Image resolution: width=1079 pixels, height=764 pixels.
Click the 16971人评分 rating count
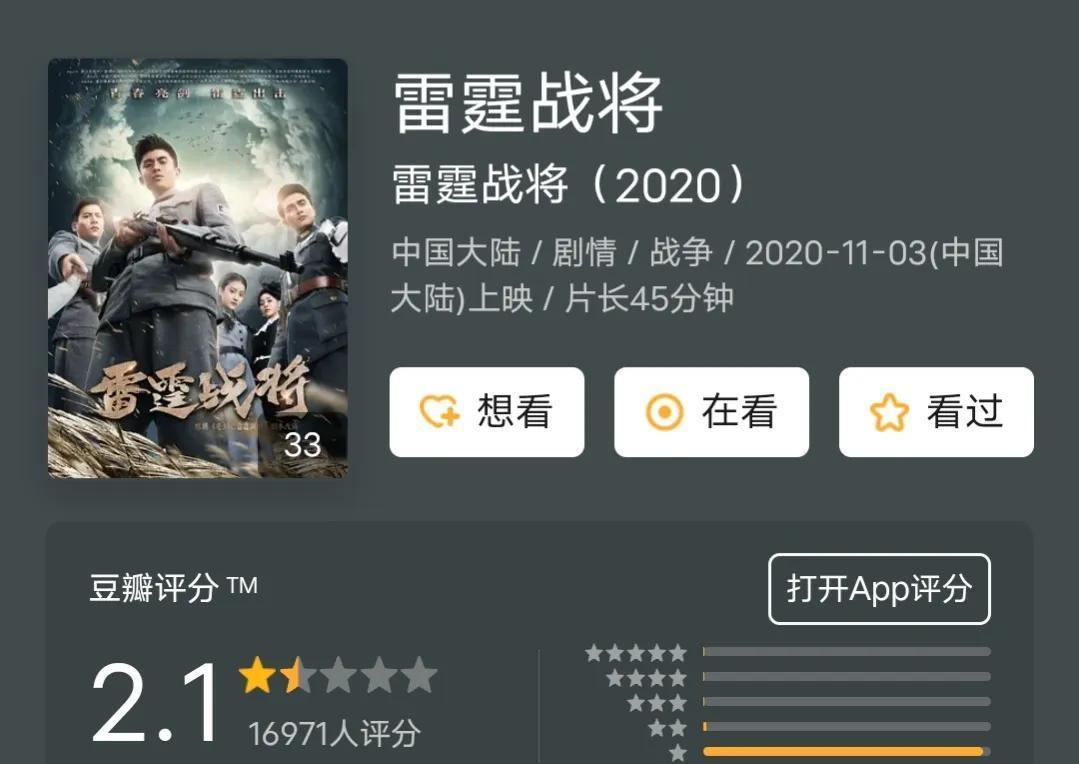[334, 734]
